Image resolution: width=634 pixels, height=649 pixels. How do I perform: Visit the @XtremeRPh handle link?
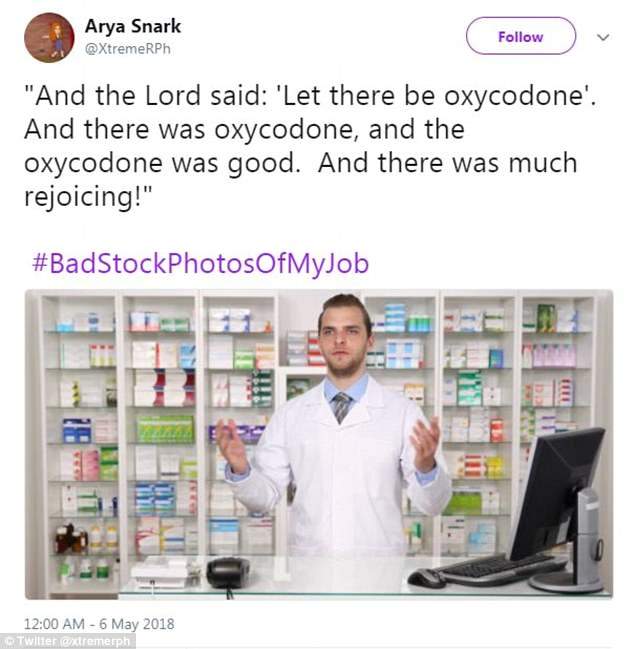(x=127, y=49)
